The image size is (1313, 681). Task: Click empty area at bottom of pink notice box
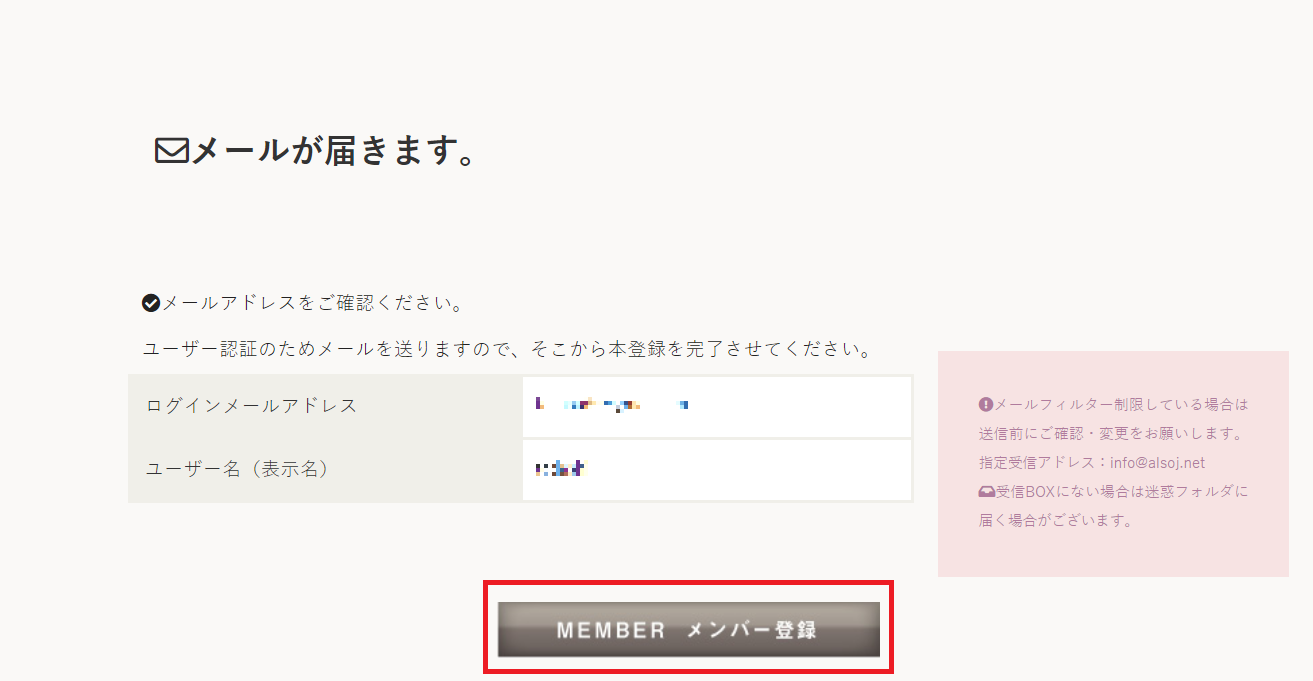[x=1112, y=555]
